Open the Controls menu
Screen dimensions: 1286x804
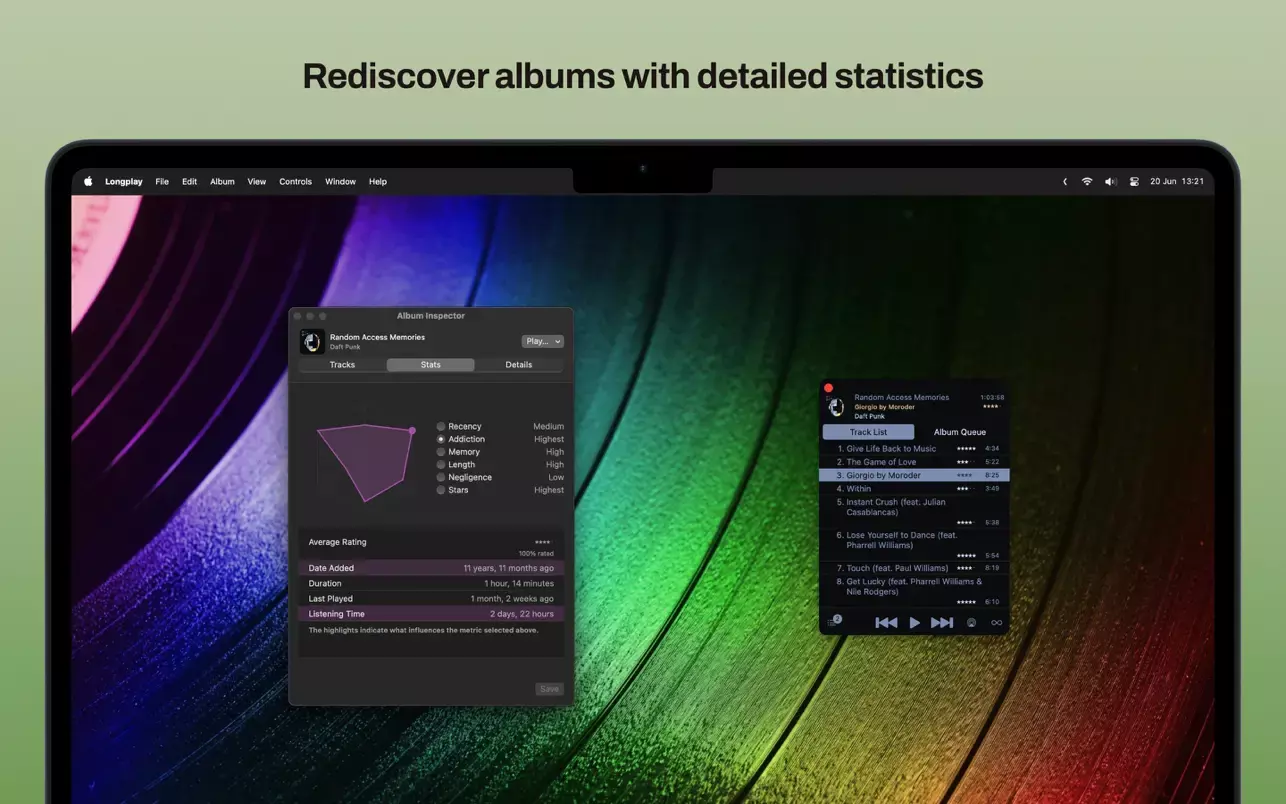coord(295,181)
